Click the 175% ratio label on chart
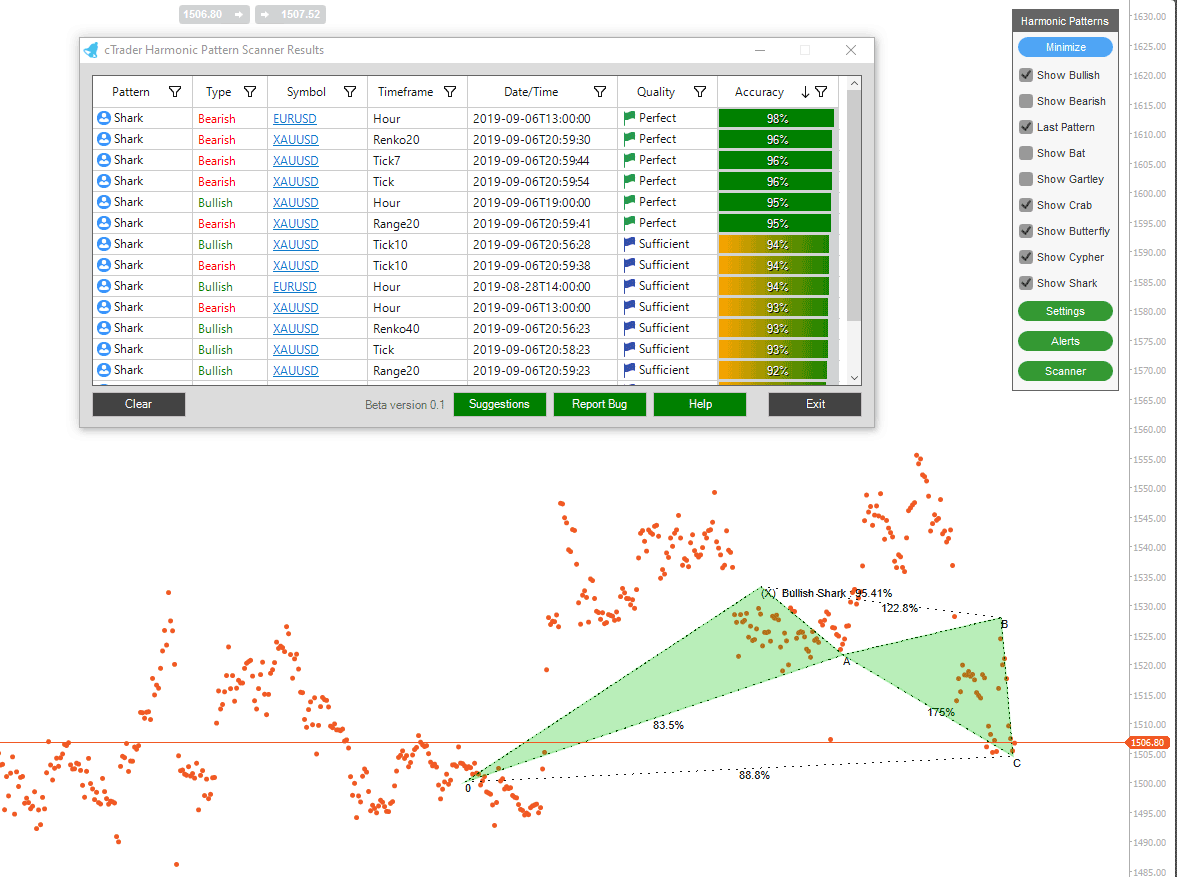Viewport: 1177px width, 877px height. (x=941, y=712)
